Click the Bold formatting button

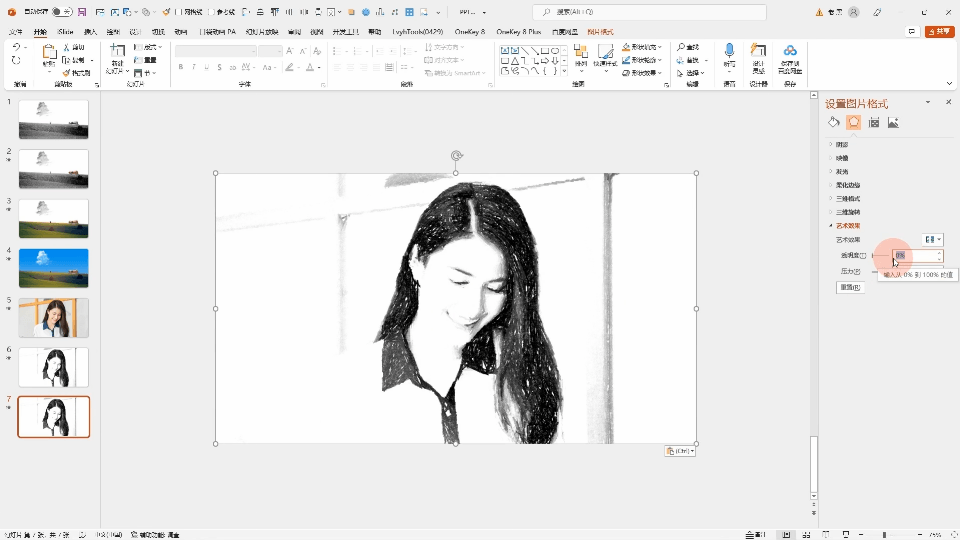click(181, 68)
